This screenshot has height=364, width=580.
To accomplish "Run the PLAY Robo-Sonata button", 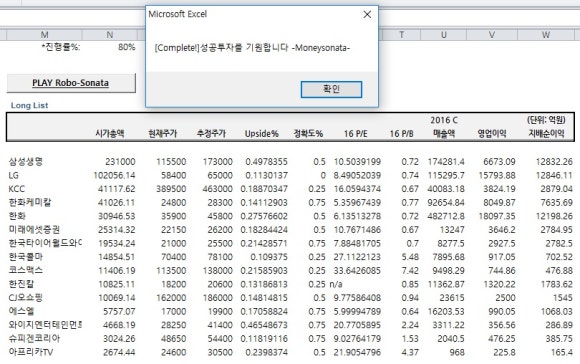I will tap(71, 83).
